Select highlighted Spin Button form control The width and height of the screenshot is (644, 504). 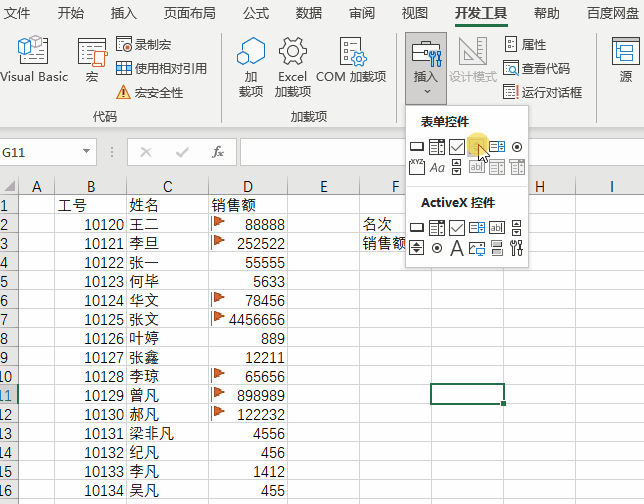(476, 147)
